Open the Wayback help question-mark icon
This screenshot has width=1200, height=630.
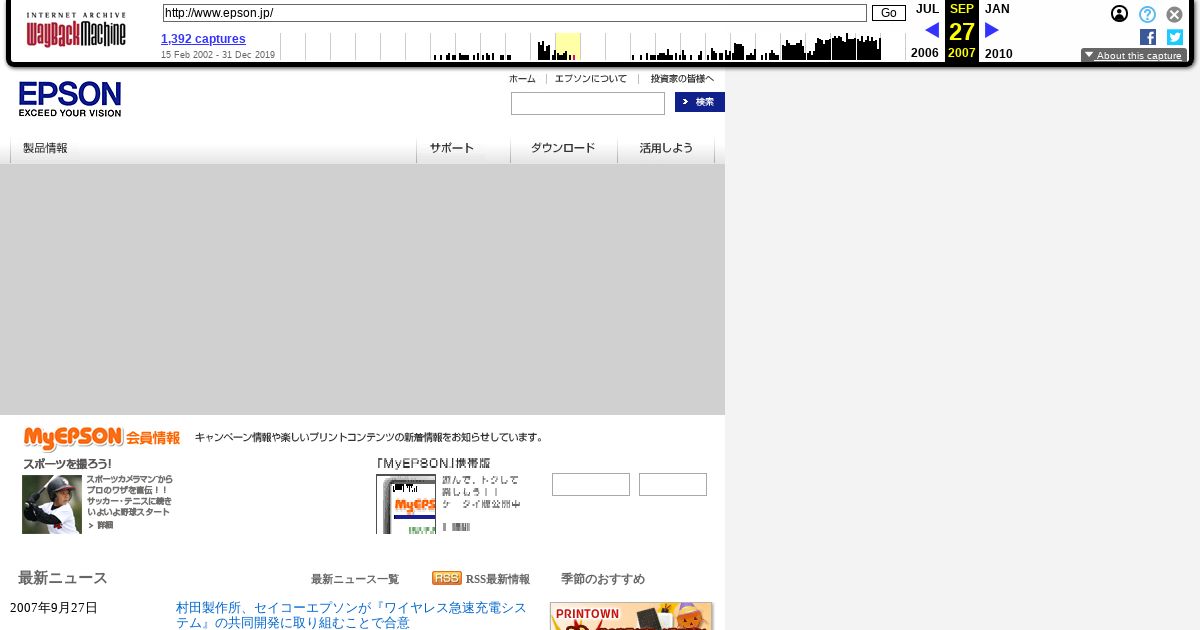pyautogui.click(x=1147, y=14)
